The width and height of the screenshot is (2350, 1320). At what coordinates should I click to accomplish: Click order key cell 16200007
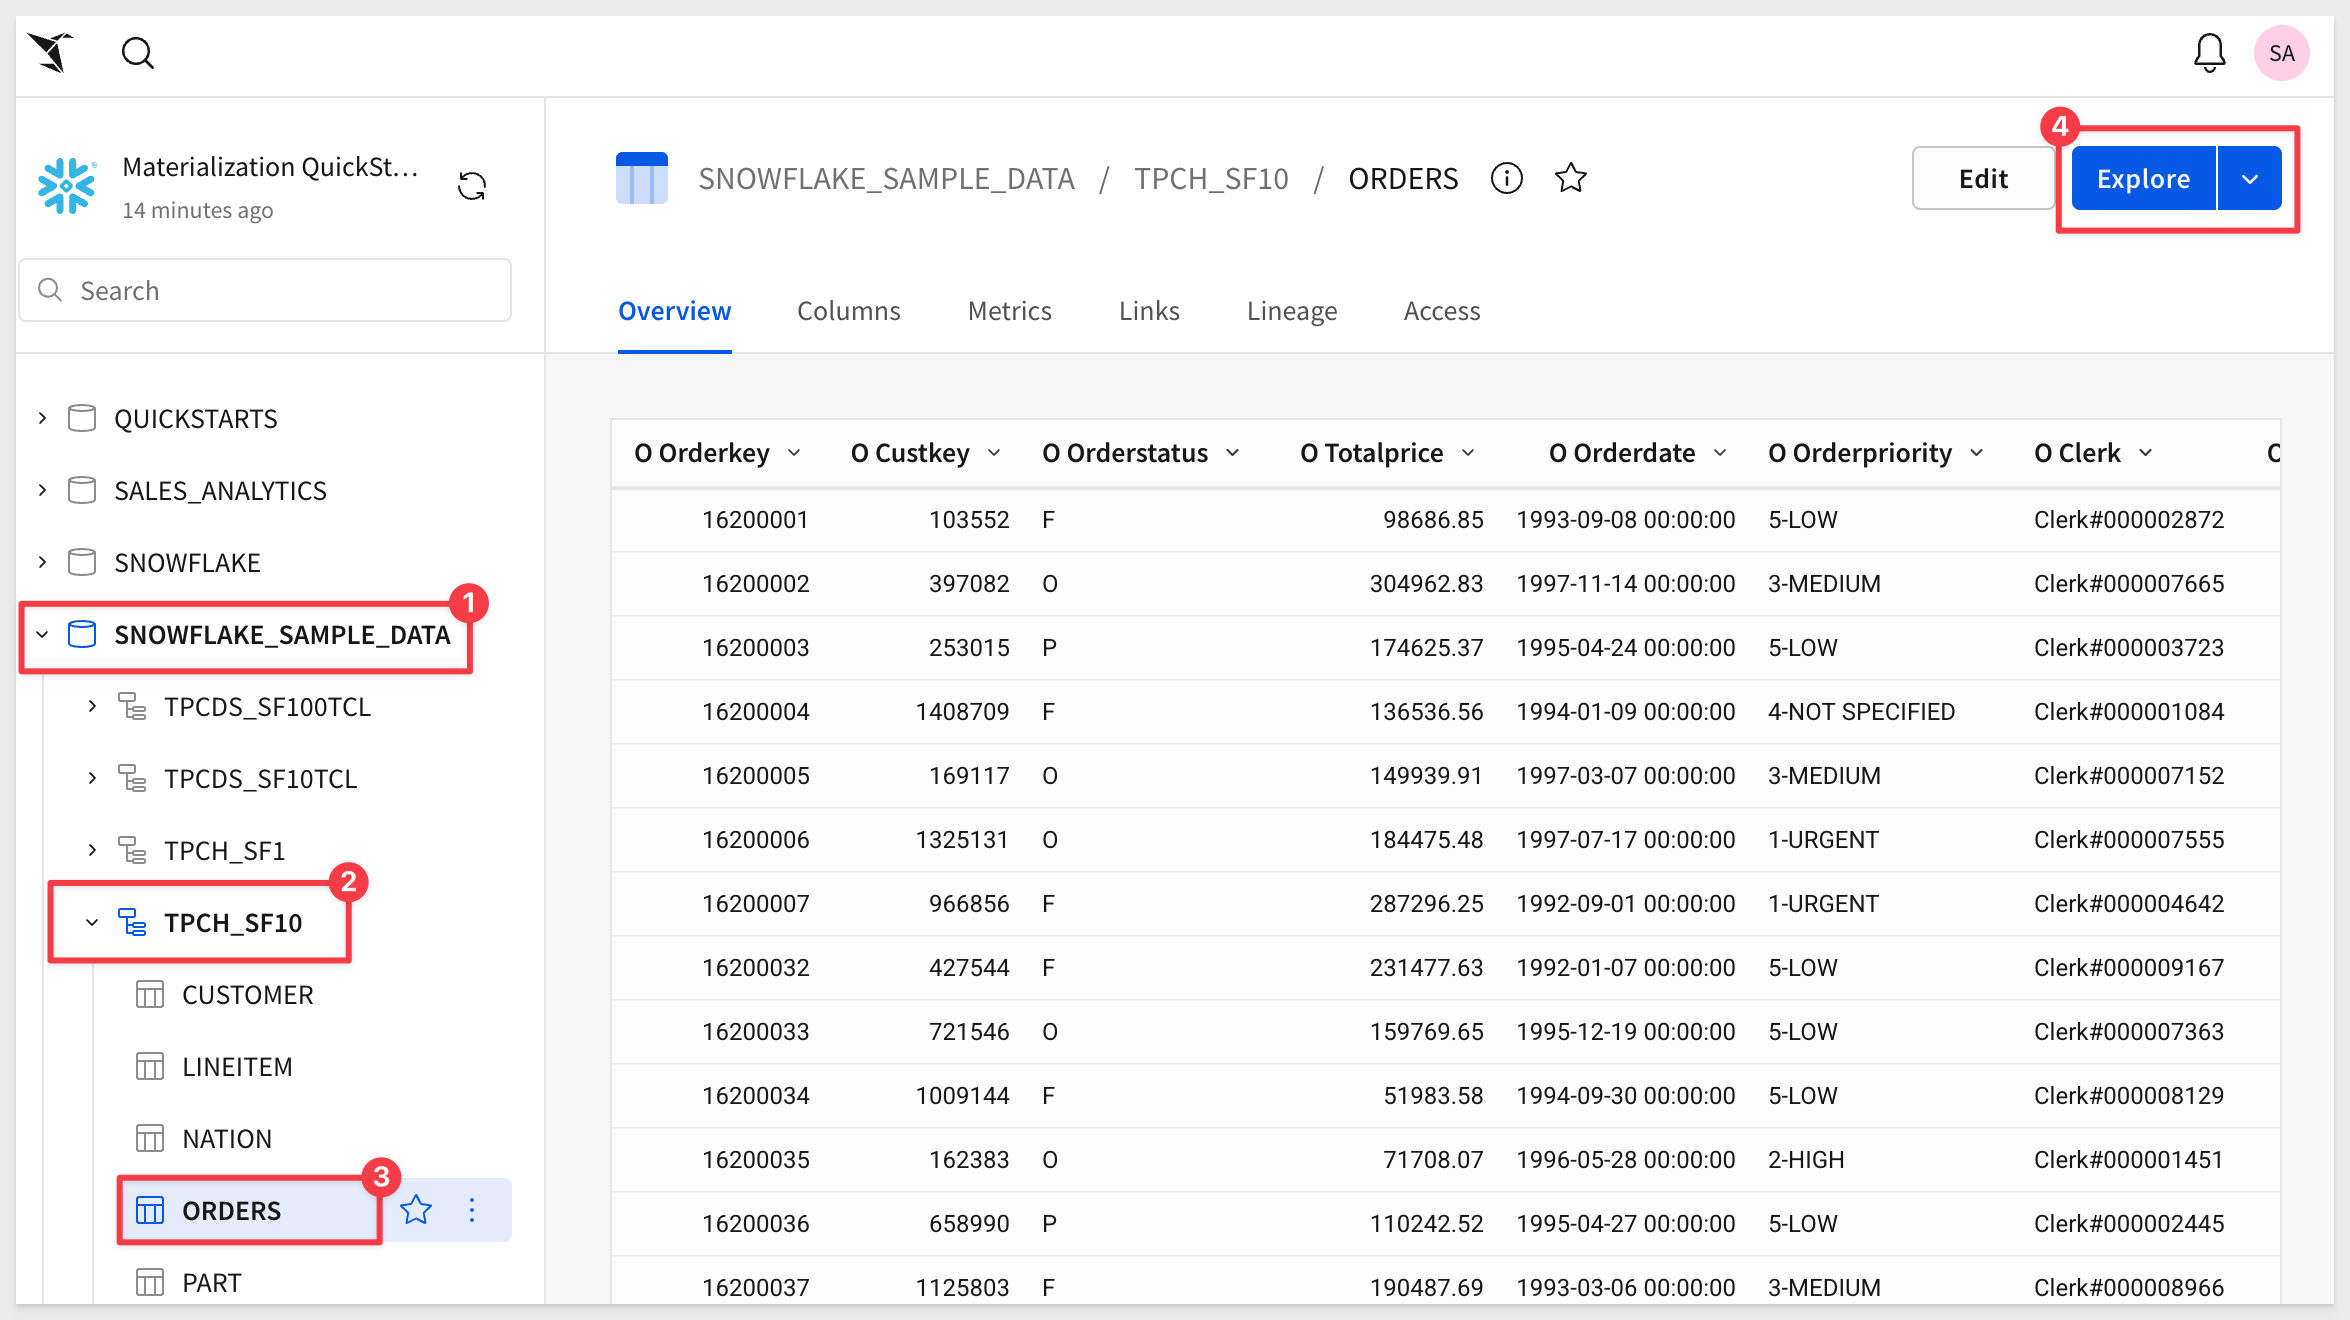755,903
